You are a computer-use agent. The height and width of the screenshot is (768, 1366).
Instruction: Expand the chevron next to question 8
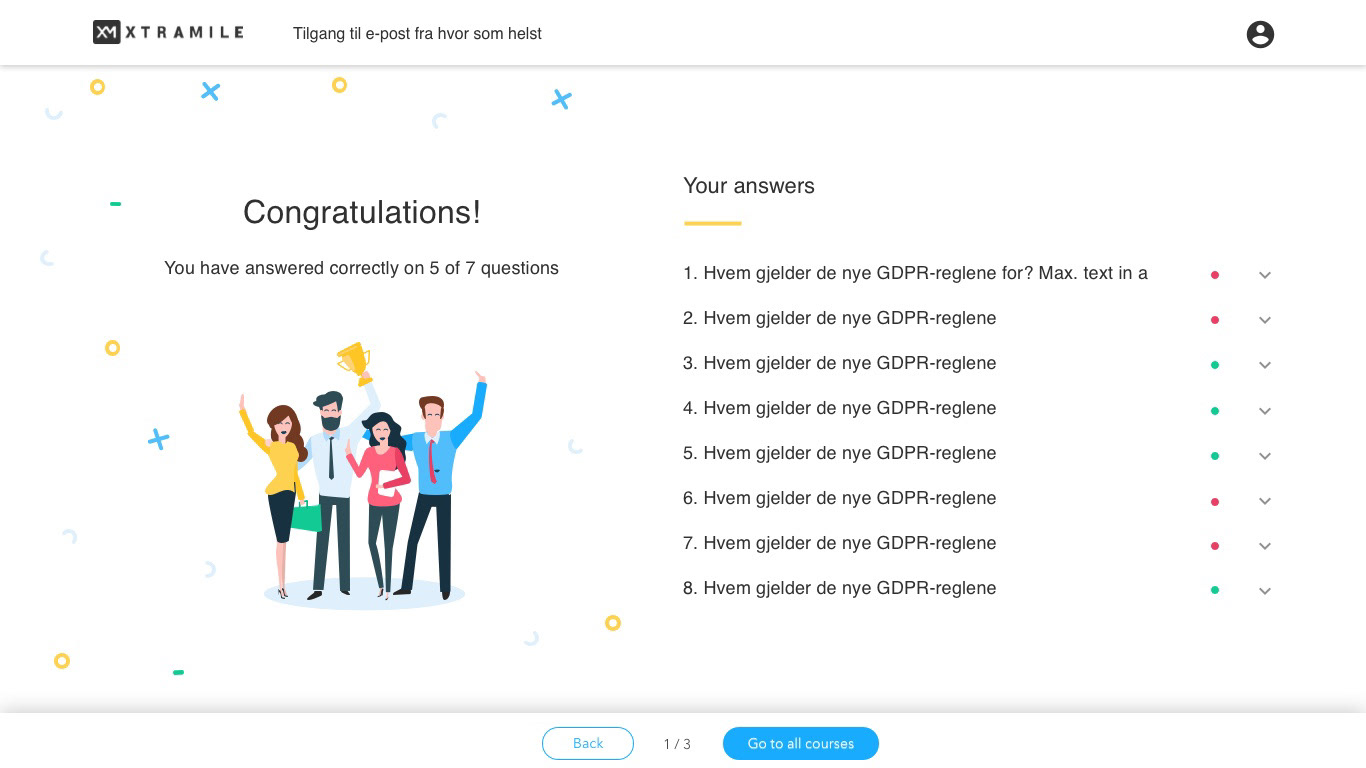[1265, 591]
